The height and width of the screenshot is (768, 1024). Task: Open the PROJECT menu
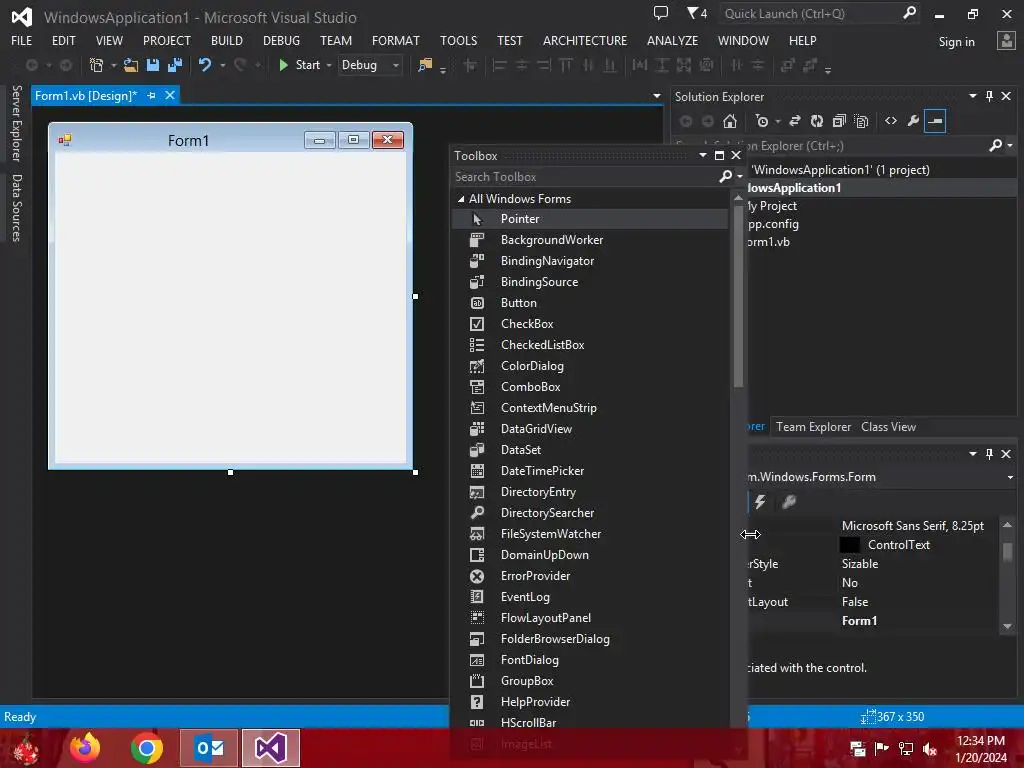[x=167, y=40]
